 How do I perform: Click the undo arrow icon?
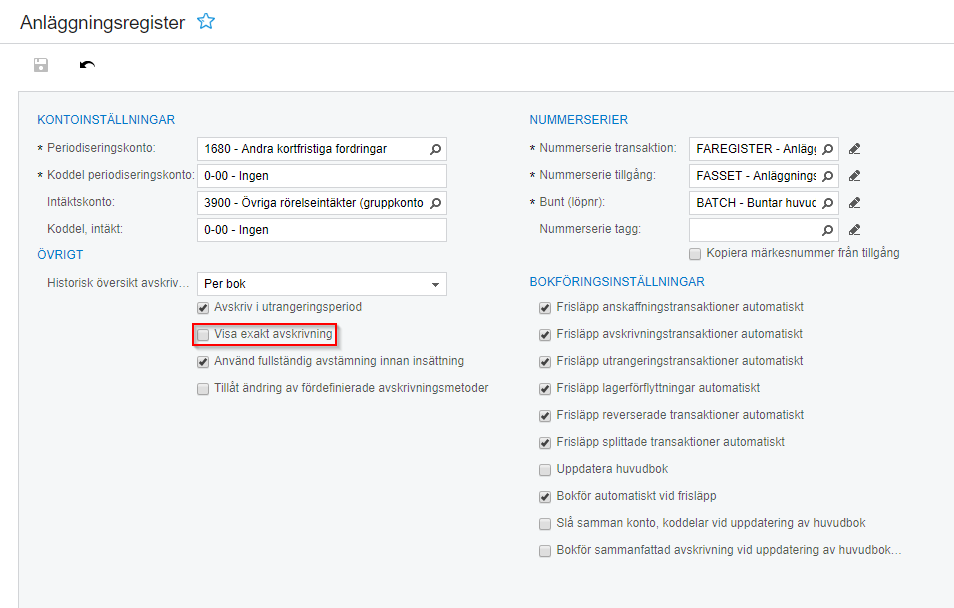88,66
